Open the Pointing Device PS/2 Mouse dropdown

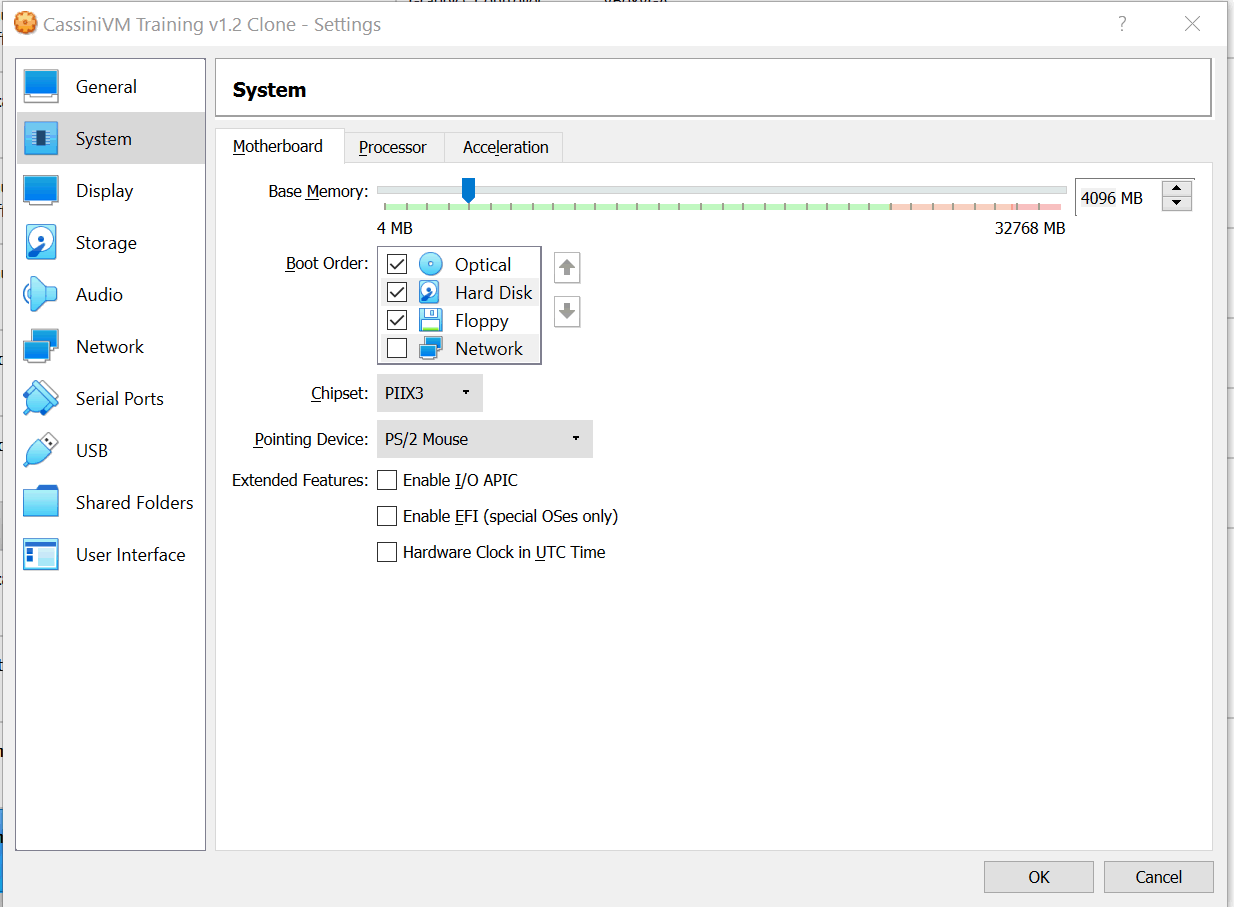tap(485, 439)
